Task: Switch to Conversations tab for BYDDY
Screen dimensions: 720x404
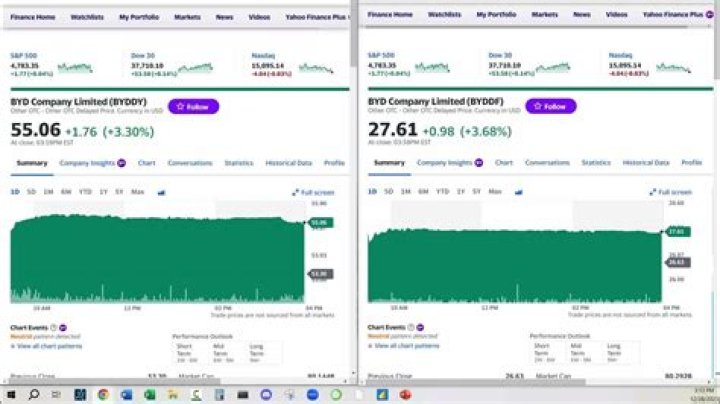Action: pos(190,163)
